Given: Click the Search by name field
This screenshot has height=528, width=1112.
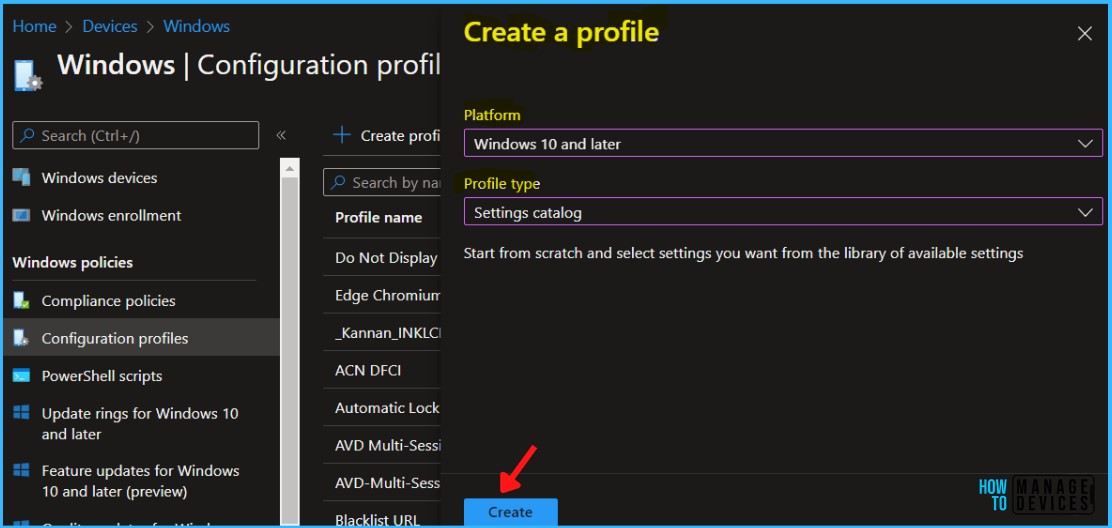Looking at the screenshot, I should (383, 182).
